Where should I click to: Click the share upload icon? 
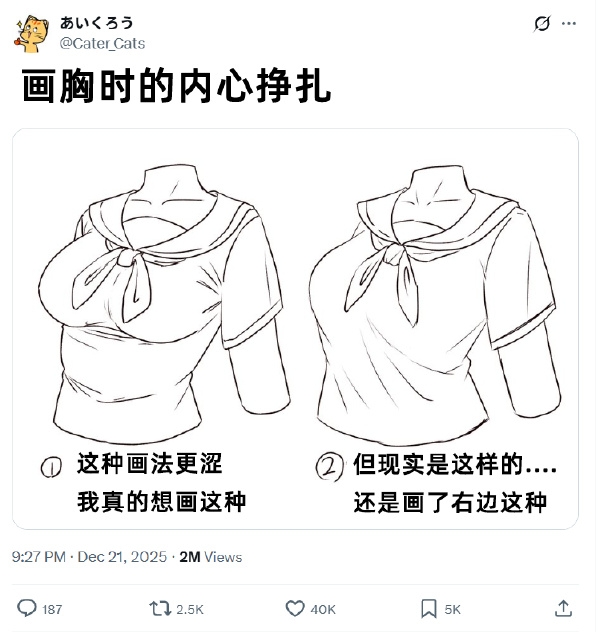(563, 608)
